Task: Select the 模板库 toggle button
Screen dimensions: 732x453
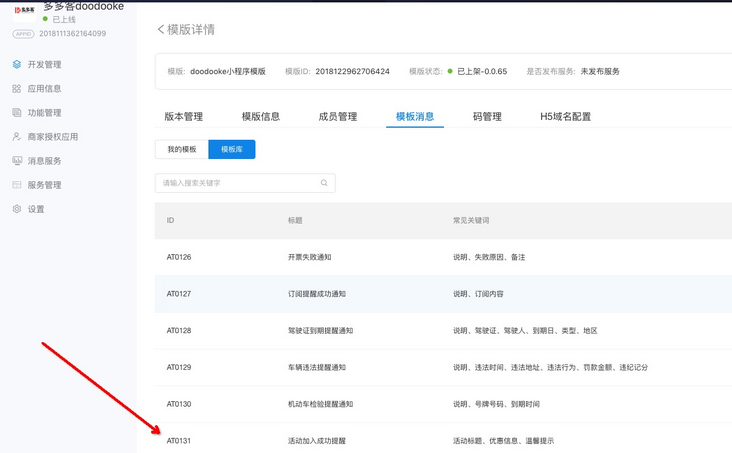Action: coord(231,149)
